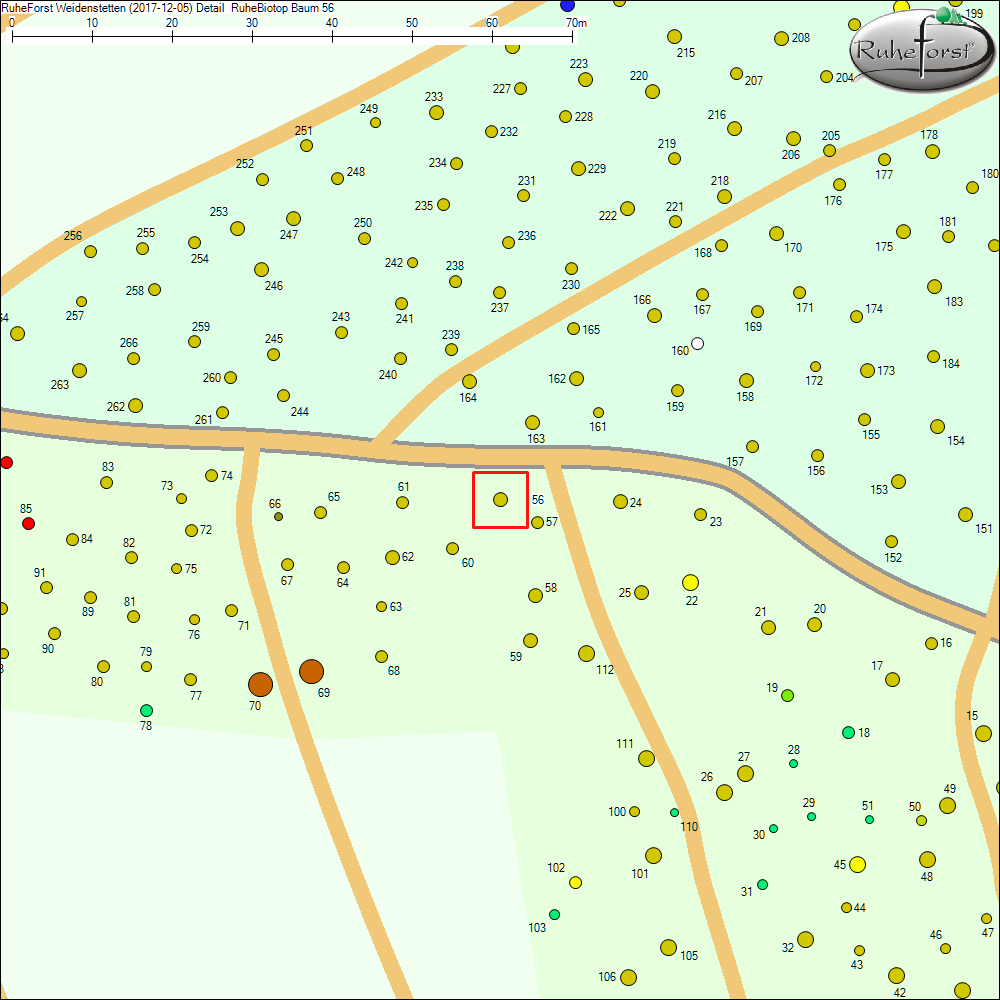The height and width of the screenshot is (1000, 1000).
Task: Select the brown tree marker 70
Action: [x=260, y=684]
